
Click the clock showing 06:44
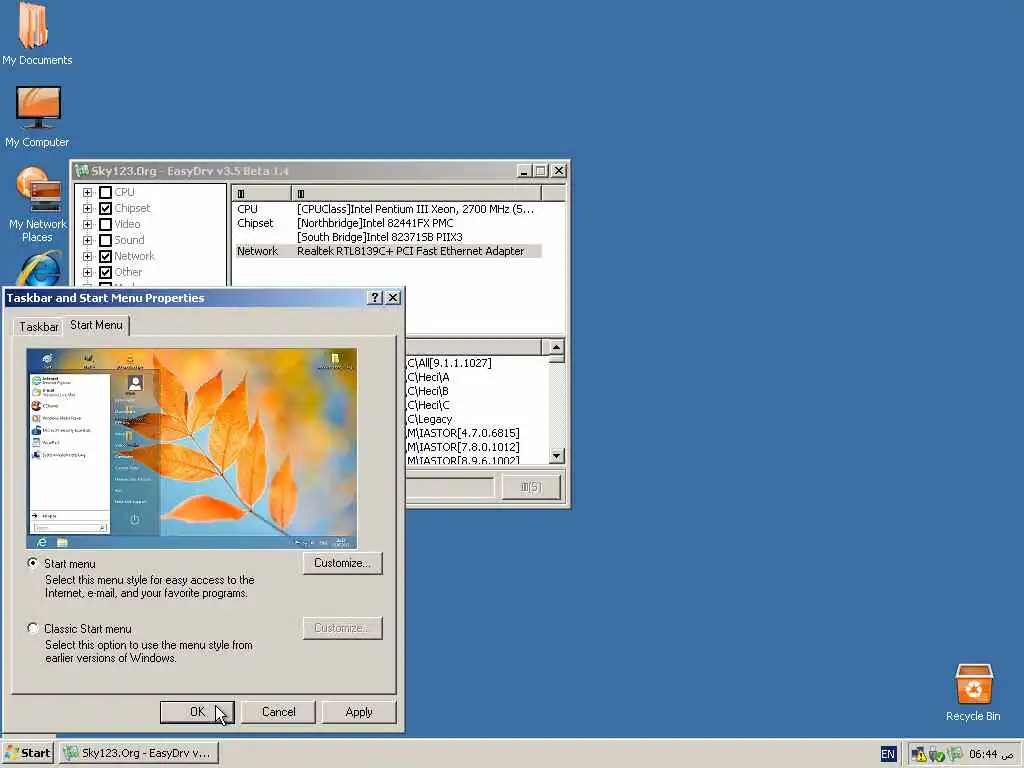click(x=990, y=754)
